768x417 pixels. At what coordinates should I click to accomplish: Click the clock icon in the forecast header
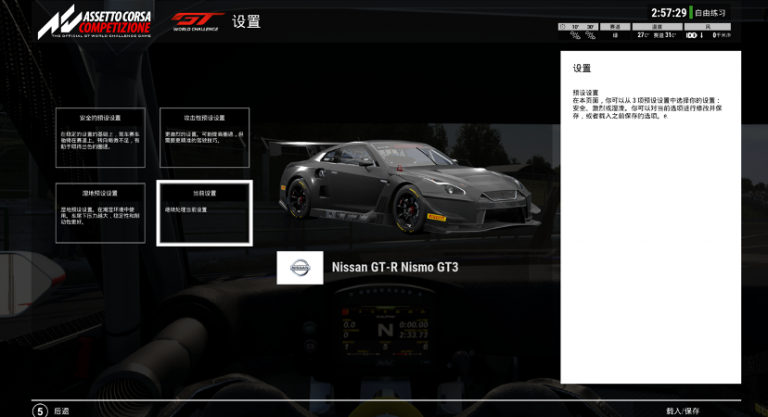coord(562,27)
